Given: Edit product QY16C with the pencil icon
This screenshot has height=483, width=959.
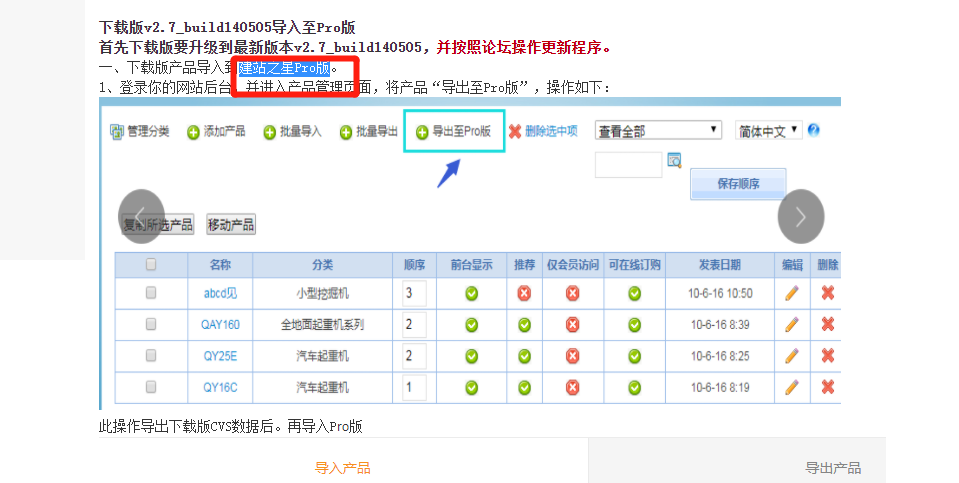Looking at the screenshot, I should [x=791, y=387].
